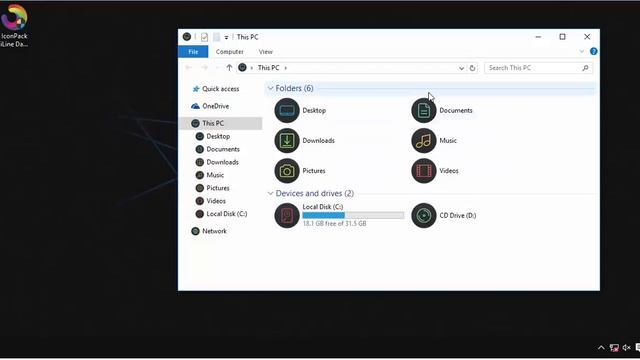Click breadcrumb arrow after This PC

tap(286, 68)
